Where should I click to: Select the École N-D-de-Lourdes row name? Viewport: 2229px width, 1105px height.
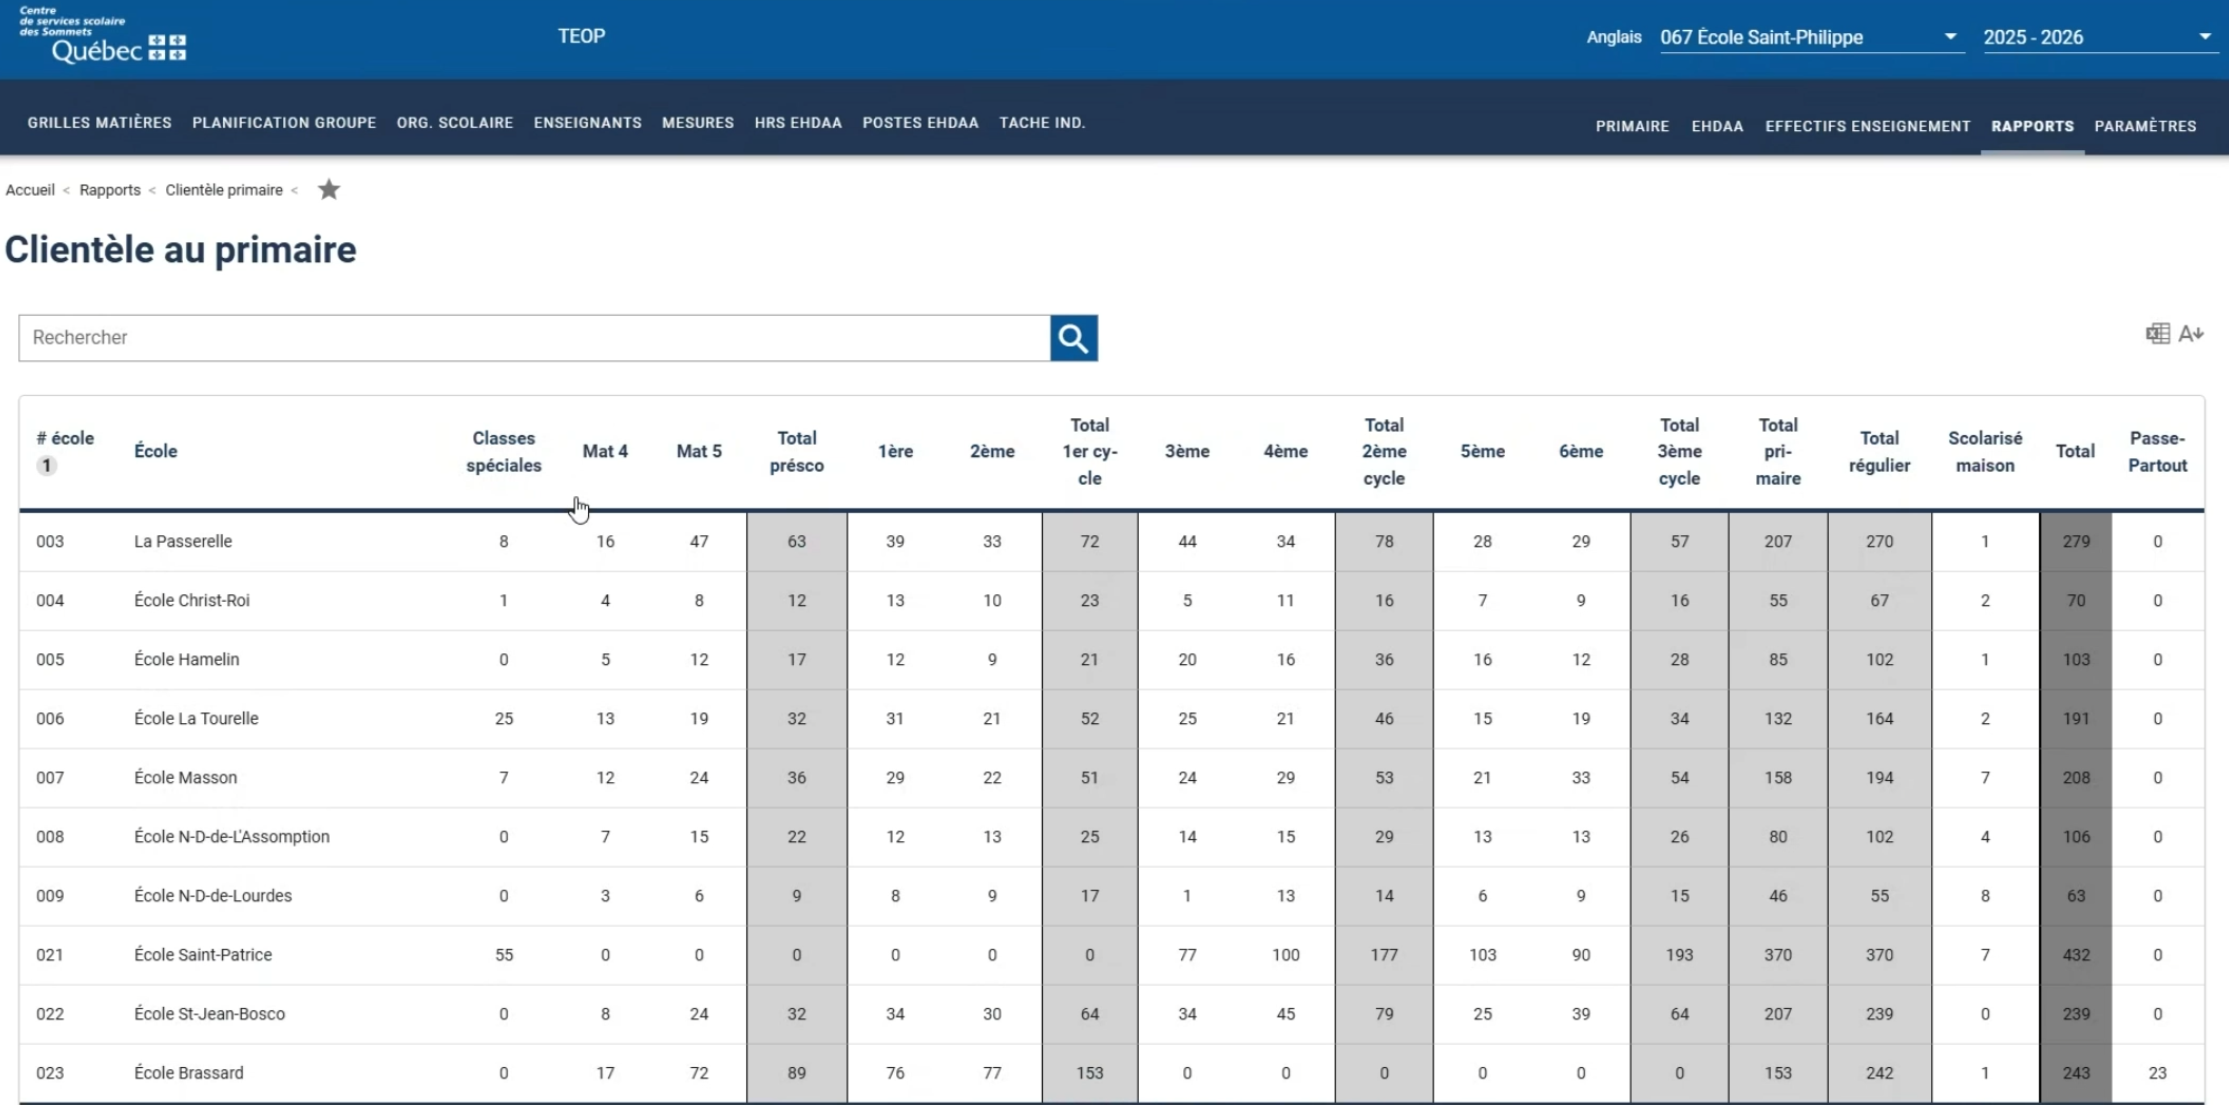click(x=213, y=895)
